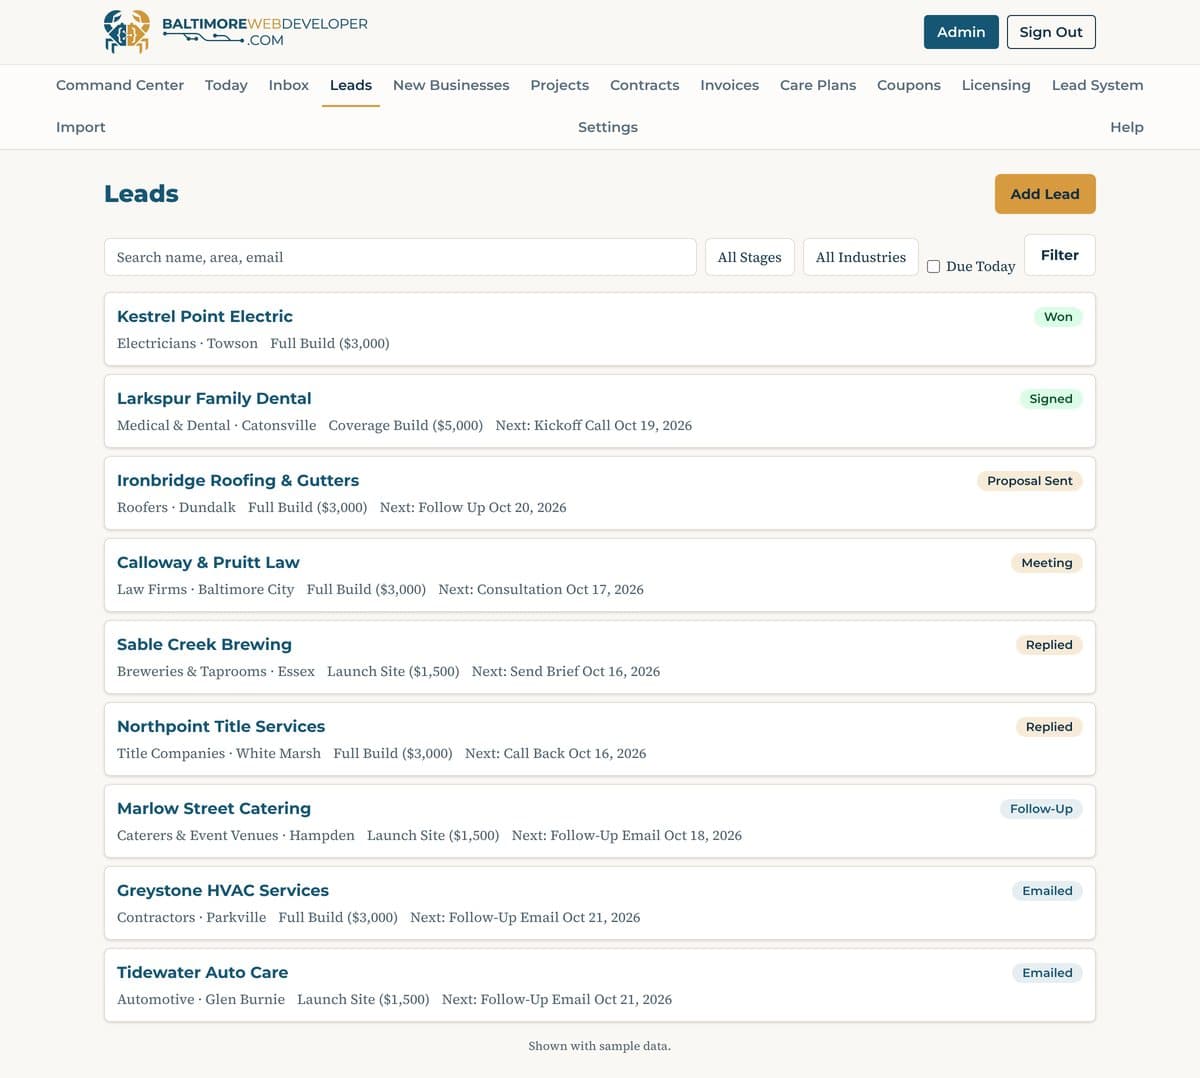Click Emailed badge on Tidewater Auto Care

pos(1047,973)
